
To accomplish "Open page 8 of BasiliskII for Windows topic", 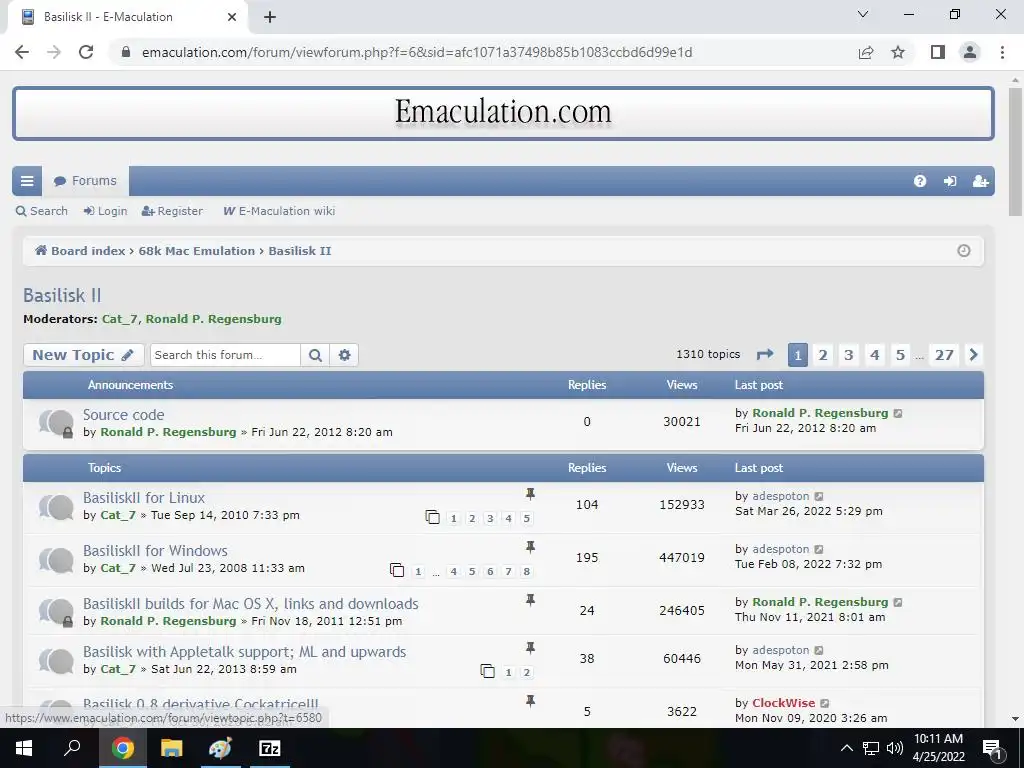I will tap(526, 571).
